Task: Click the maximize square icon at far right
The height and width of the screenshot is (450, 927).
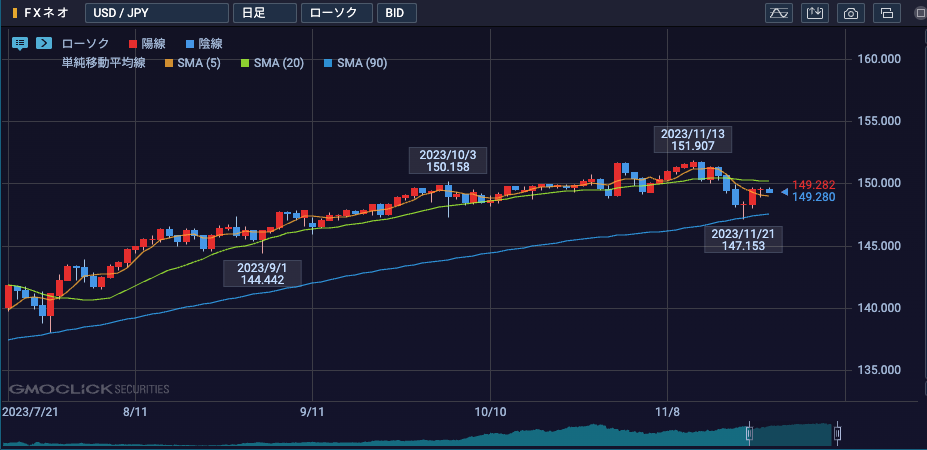Action: [x=918, y=13]
